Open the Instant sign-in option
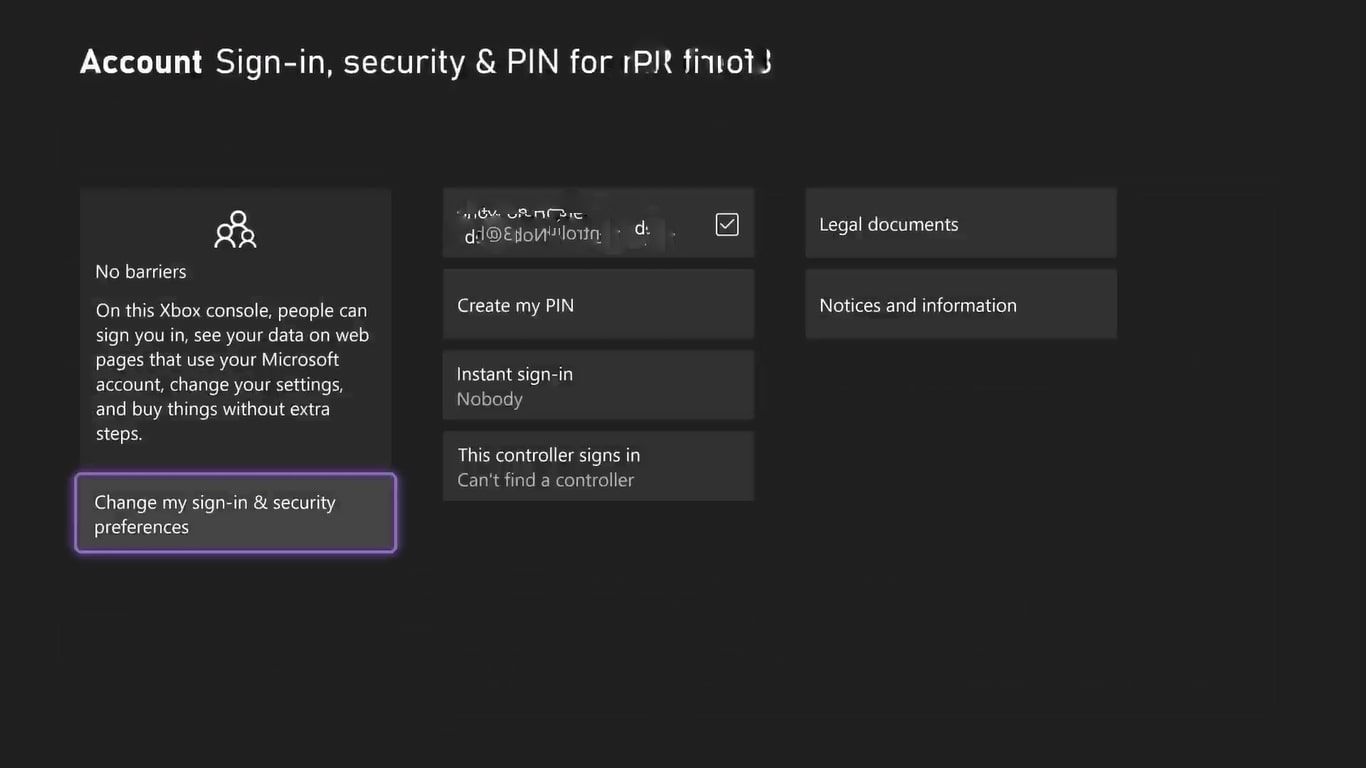 (x=598, y=386)
